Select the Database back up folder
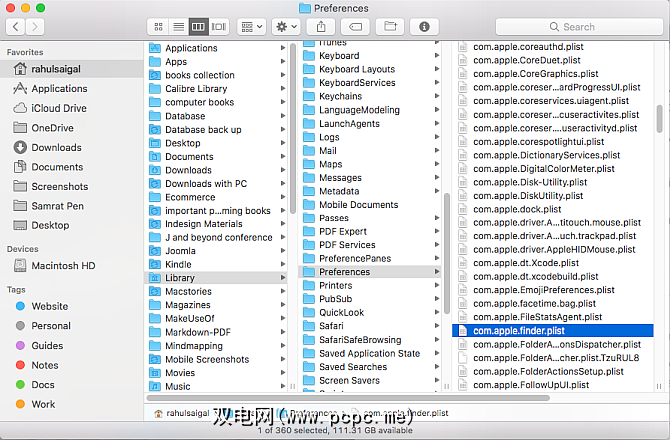 tap(217, 129)
